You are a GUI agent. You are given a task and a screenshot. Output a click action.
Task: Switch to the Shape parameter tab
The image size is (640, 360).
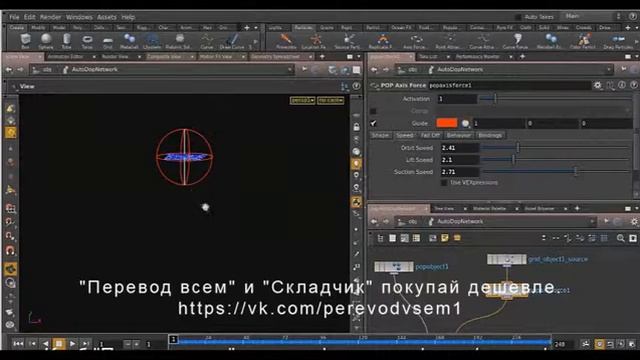380,135
